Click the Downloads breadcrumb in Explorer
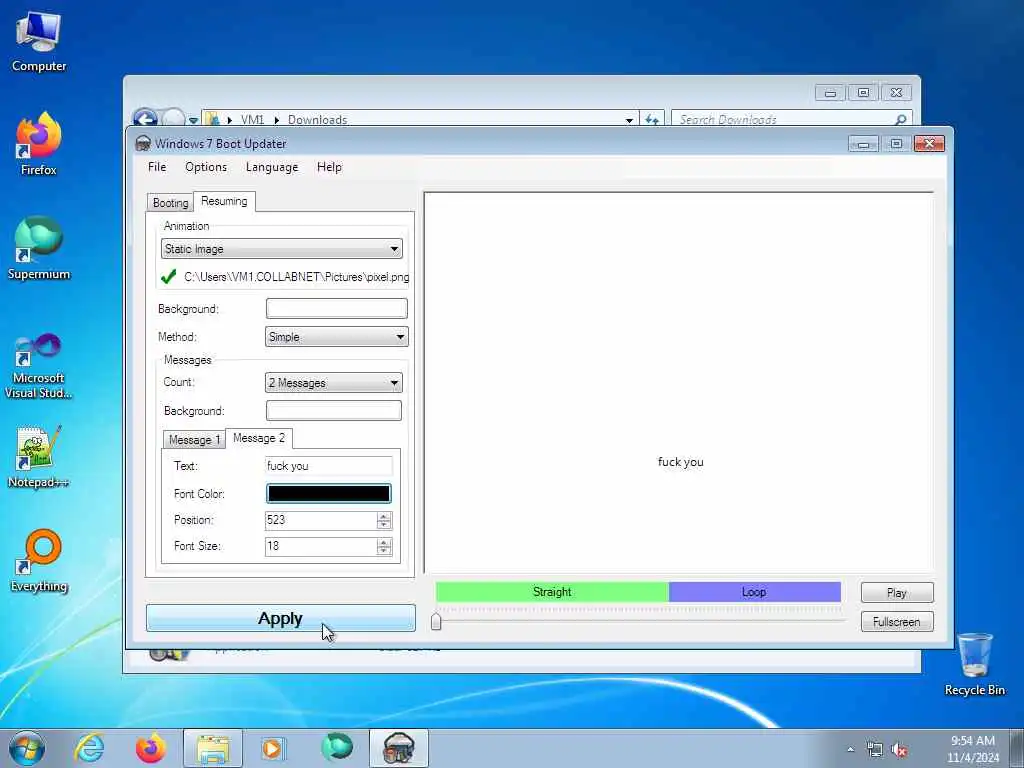This screenshot has height=768, width=1024. 317,120
